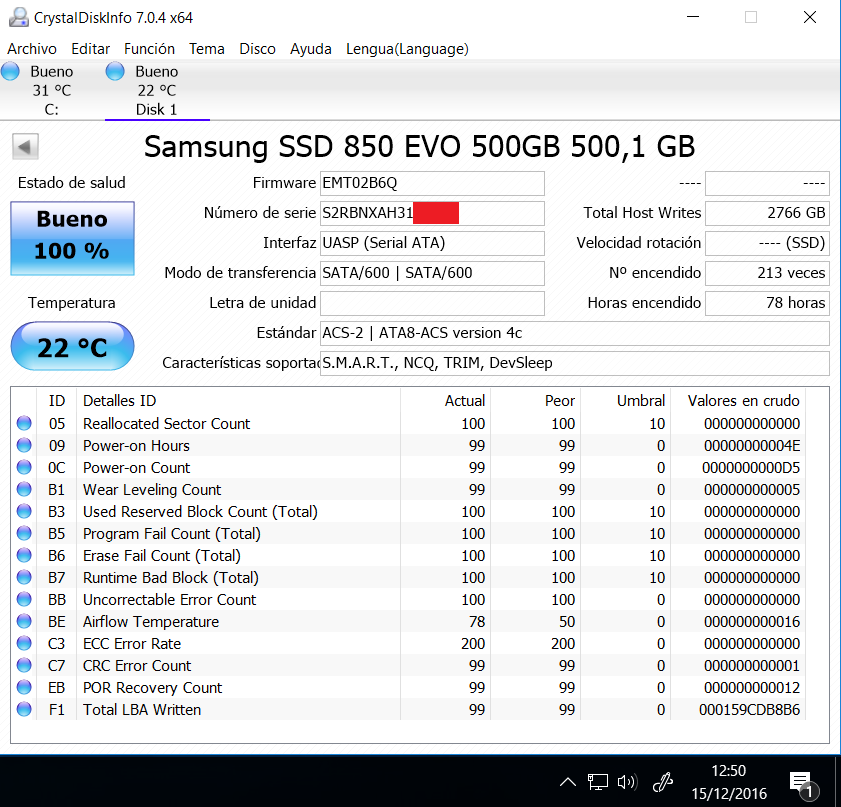Open the Tema menu
The height and width of the screenshot is (807, 841).
[206, 49]
